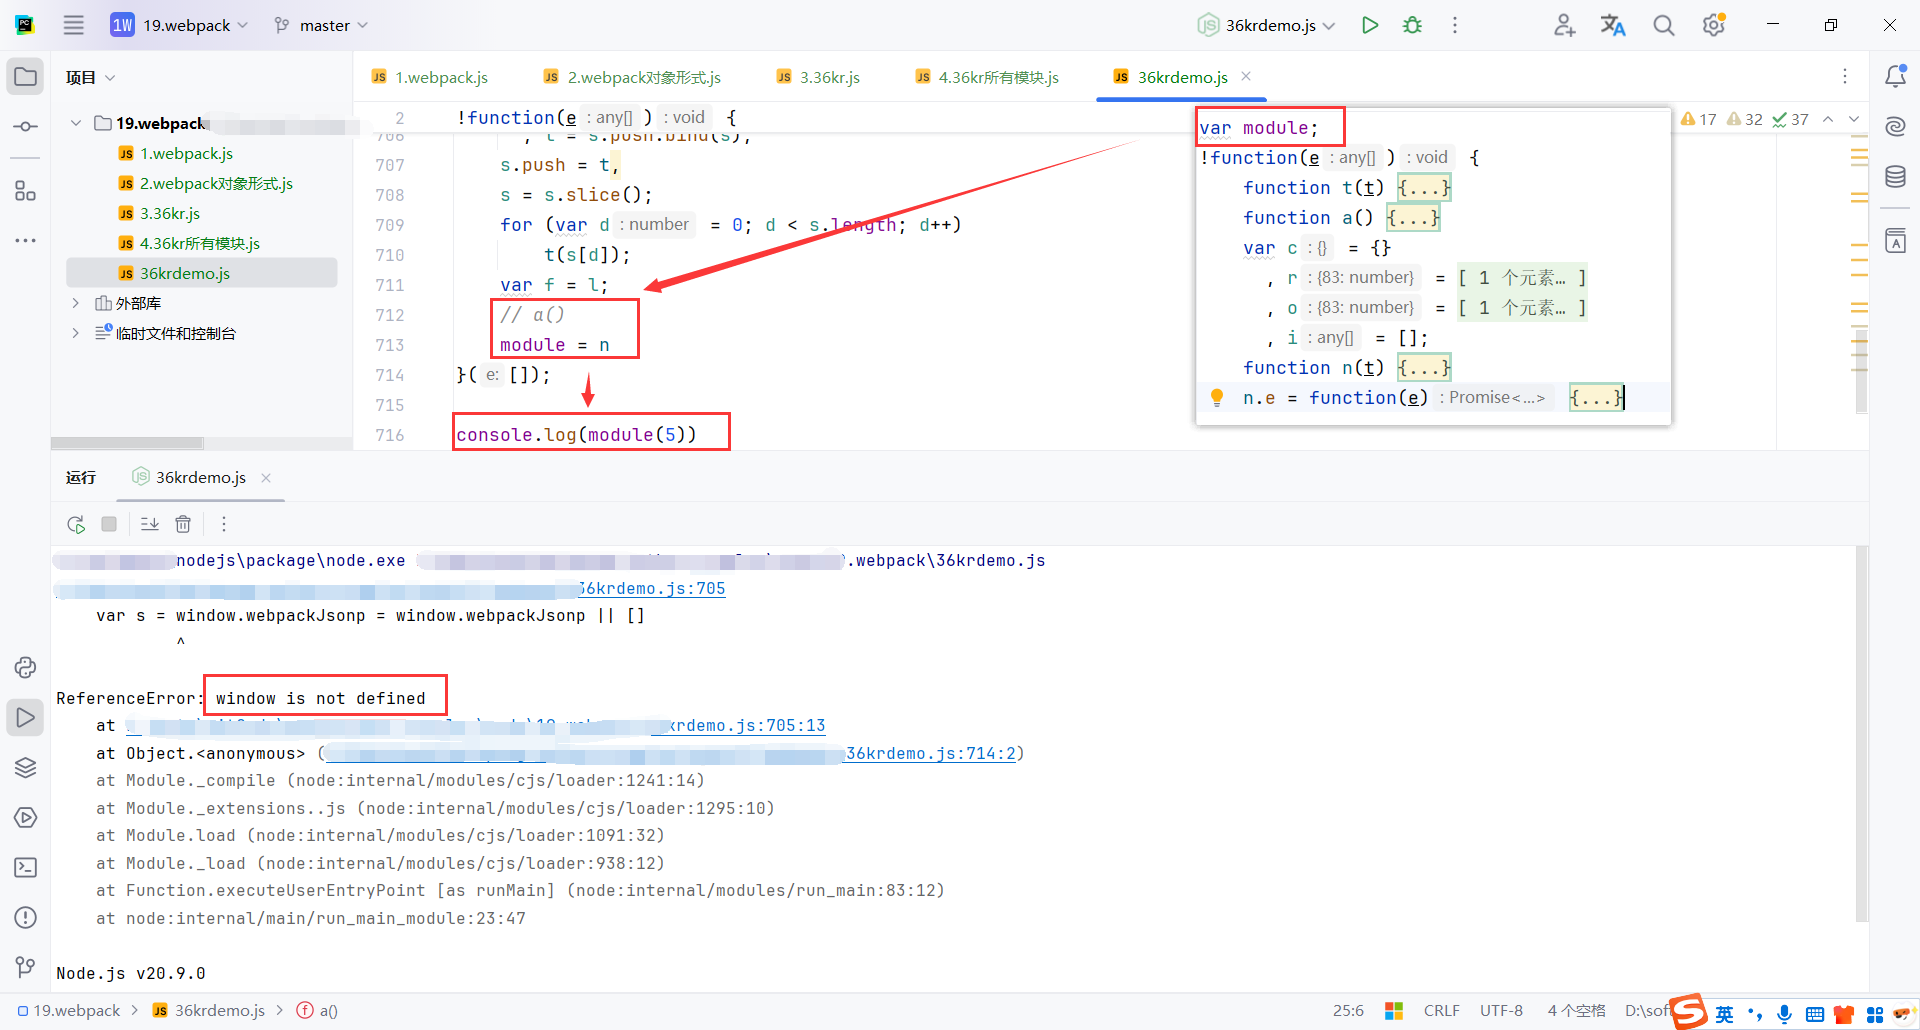Open the Commit tool window
This screenshot has height=1030, width=1920.
pyautogui.click(x=25, y=127)
